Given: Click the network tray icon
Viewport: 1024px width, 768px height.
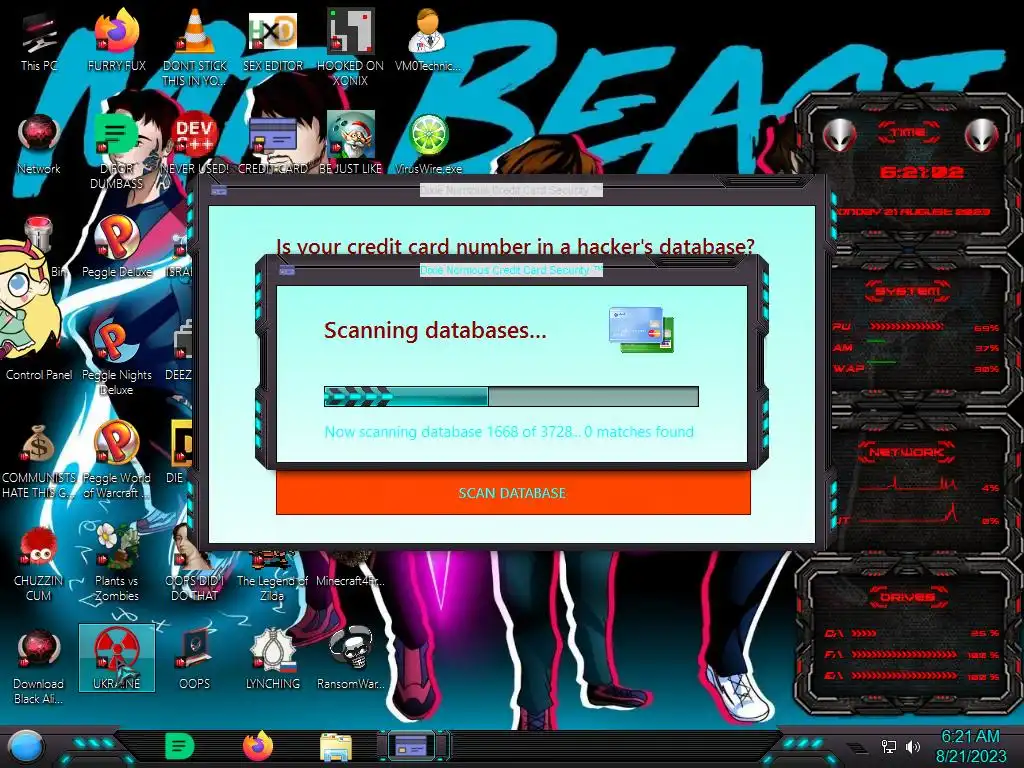Looking at the screenshot, I should (x=888, y=746).
